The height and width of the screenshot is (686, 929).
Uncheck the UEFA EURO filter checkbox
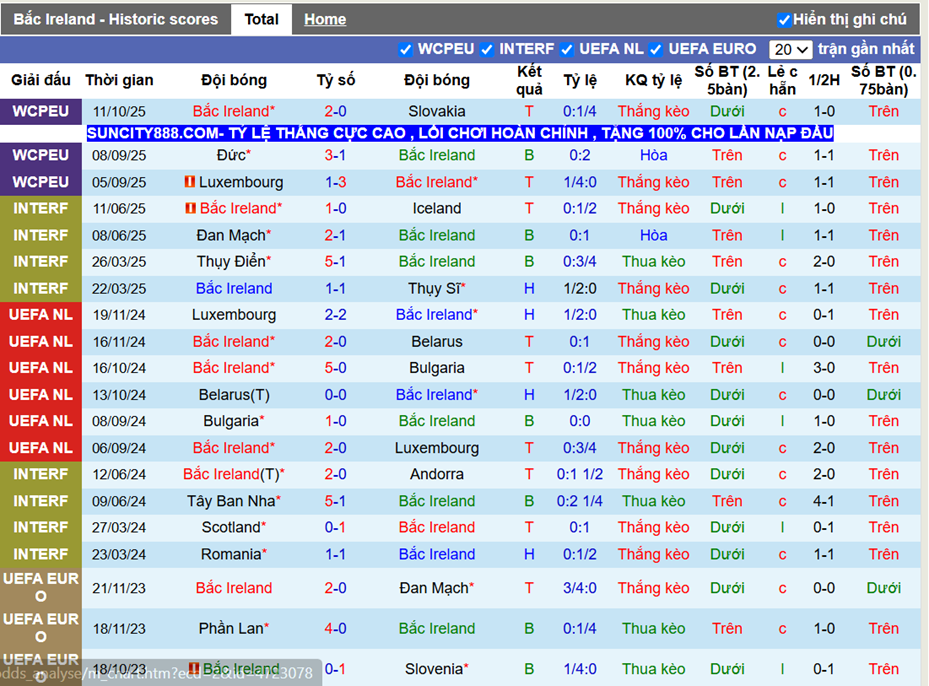coord(656,50)
